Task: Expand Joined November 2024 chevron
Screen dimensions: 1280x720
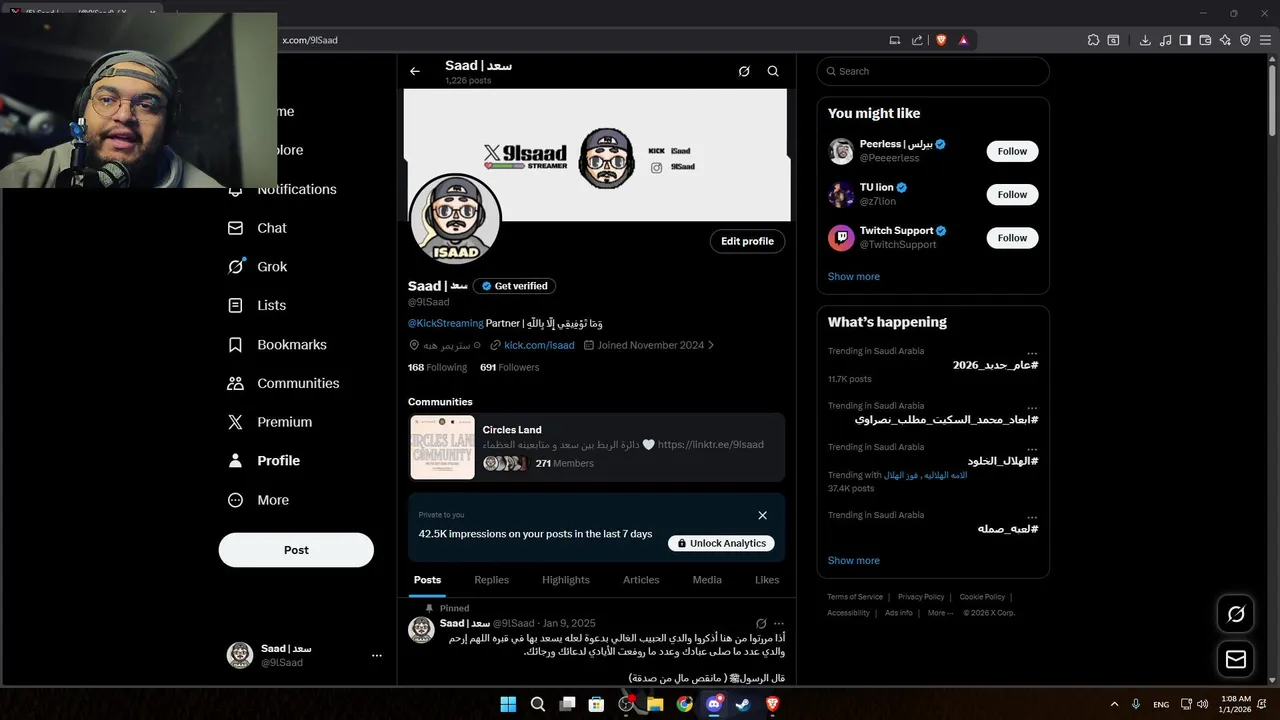Action: point(711,345)
